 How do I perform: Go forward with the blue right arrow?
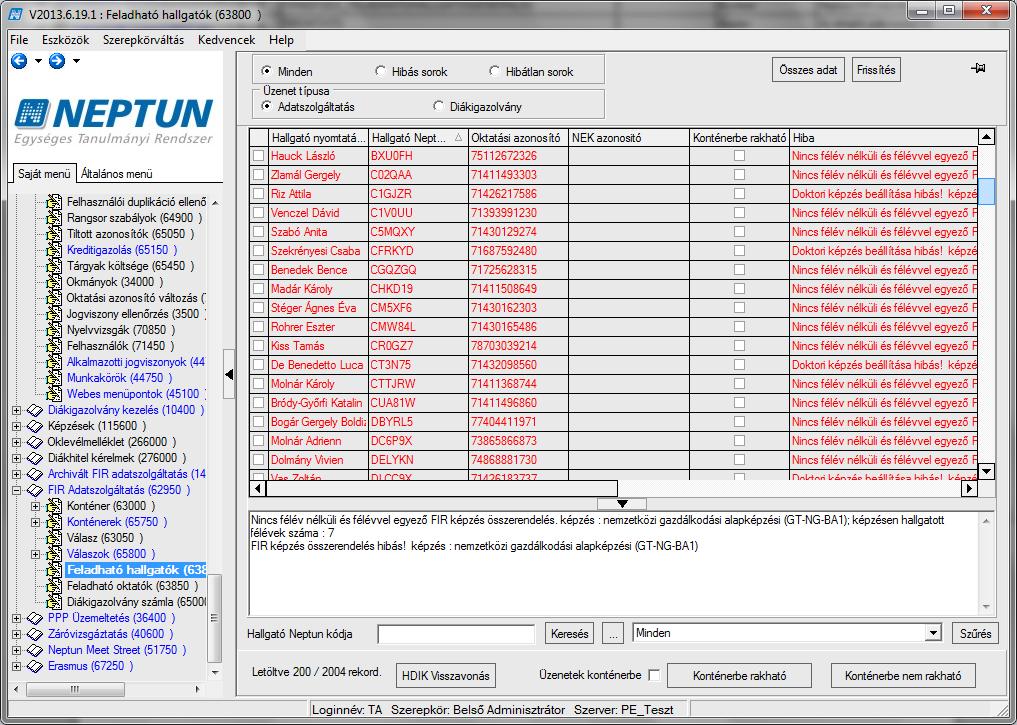tap(57, 61)
